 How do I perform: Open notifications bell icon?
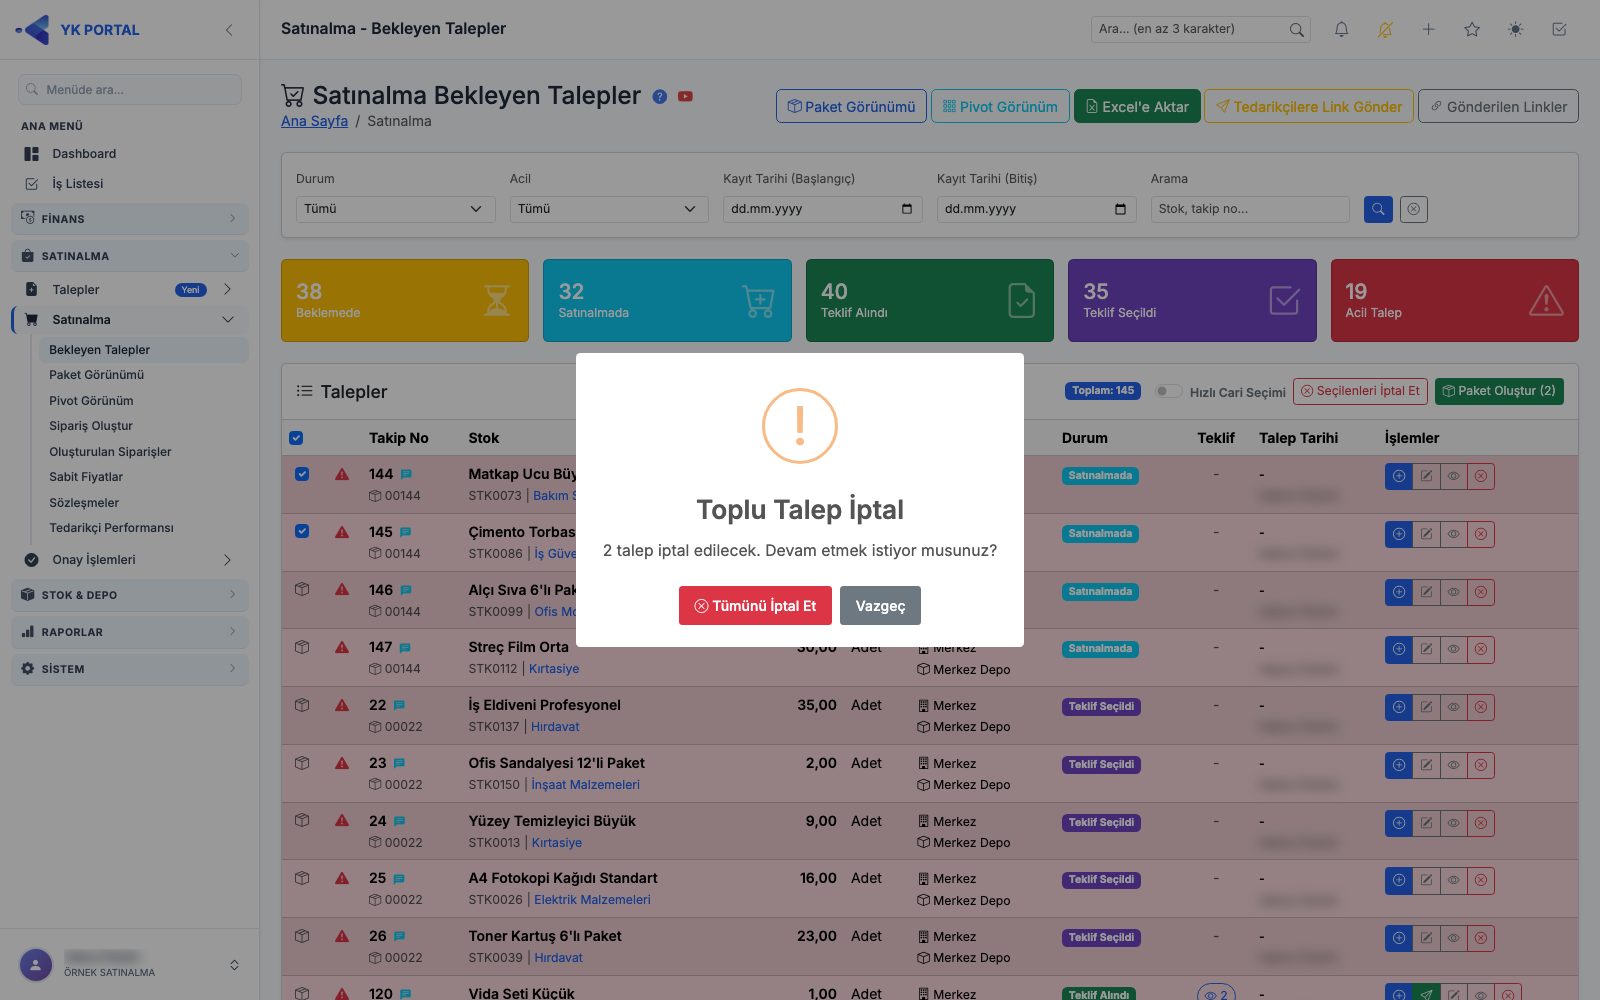(1341, 30)
